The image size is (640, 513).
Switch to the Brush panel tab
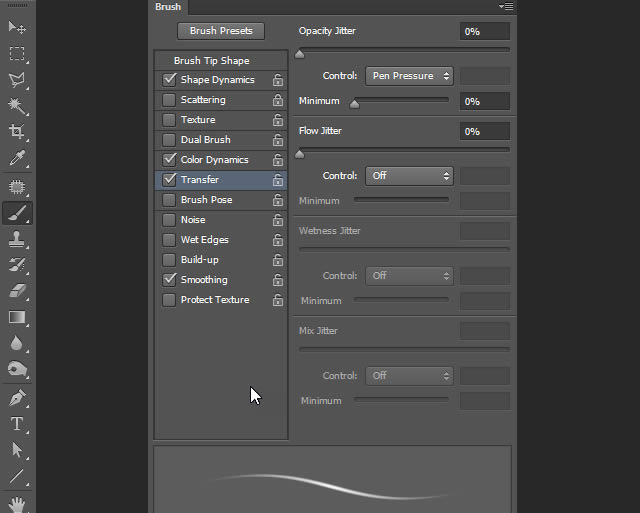tap(168, 7)
